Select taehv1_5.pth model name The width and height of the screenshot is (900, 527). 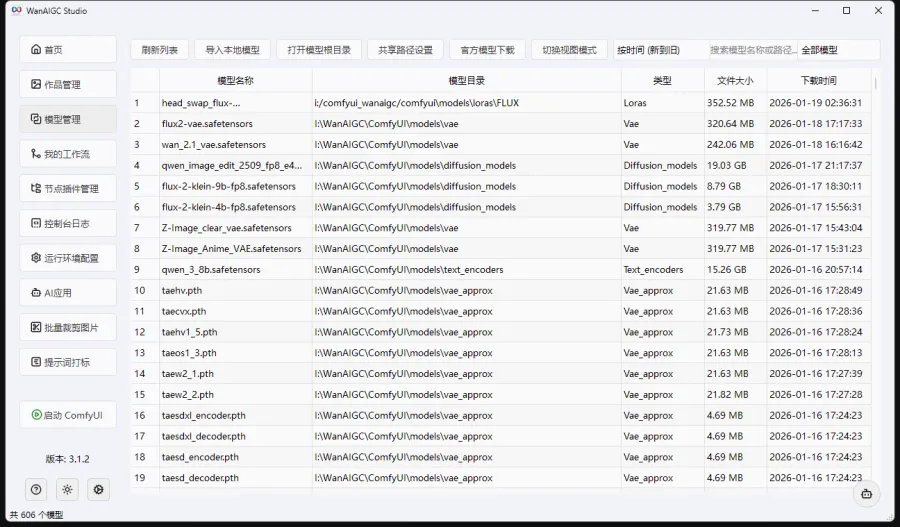(x=189, y=332)
